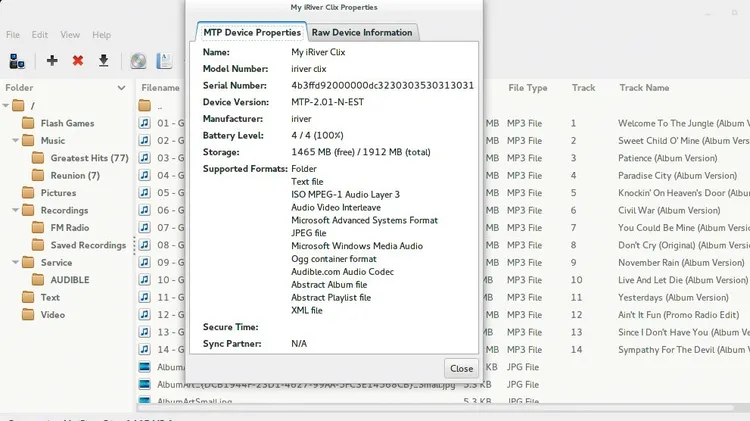The width and height of the screenshot is (750, 421).
Task: Click the music note icon for file 14
Action: (144, 349)
